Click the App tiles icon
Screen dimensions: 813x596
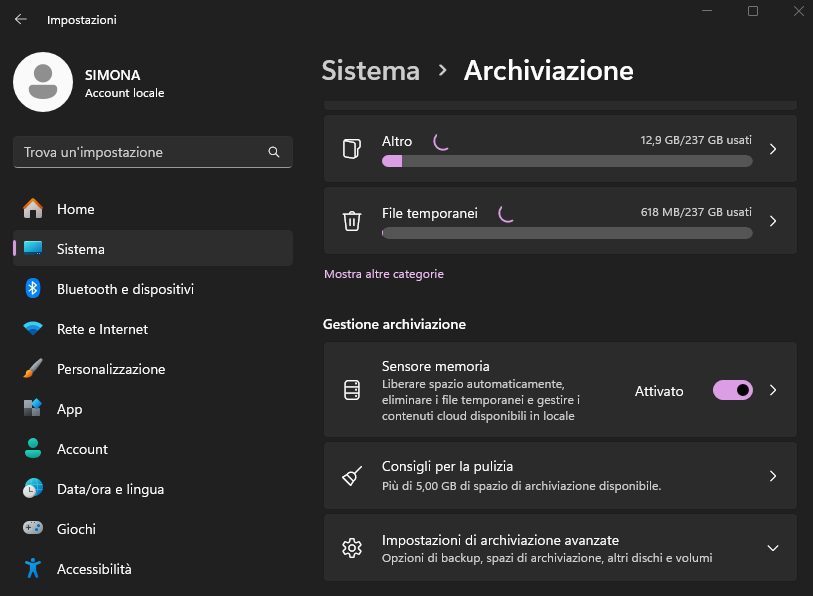click(x=33, y=408)
